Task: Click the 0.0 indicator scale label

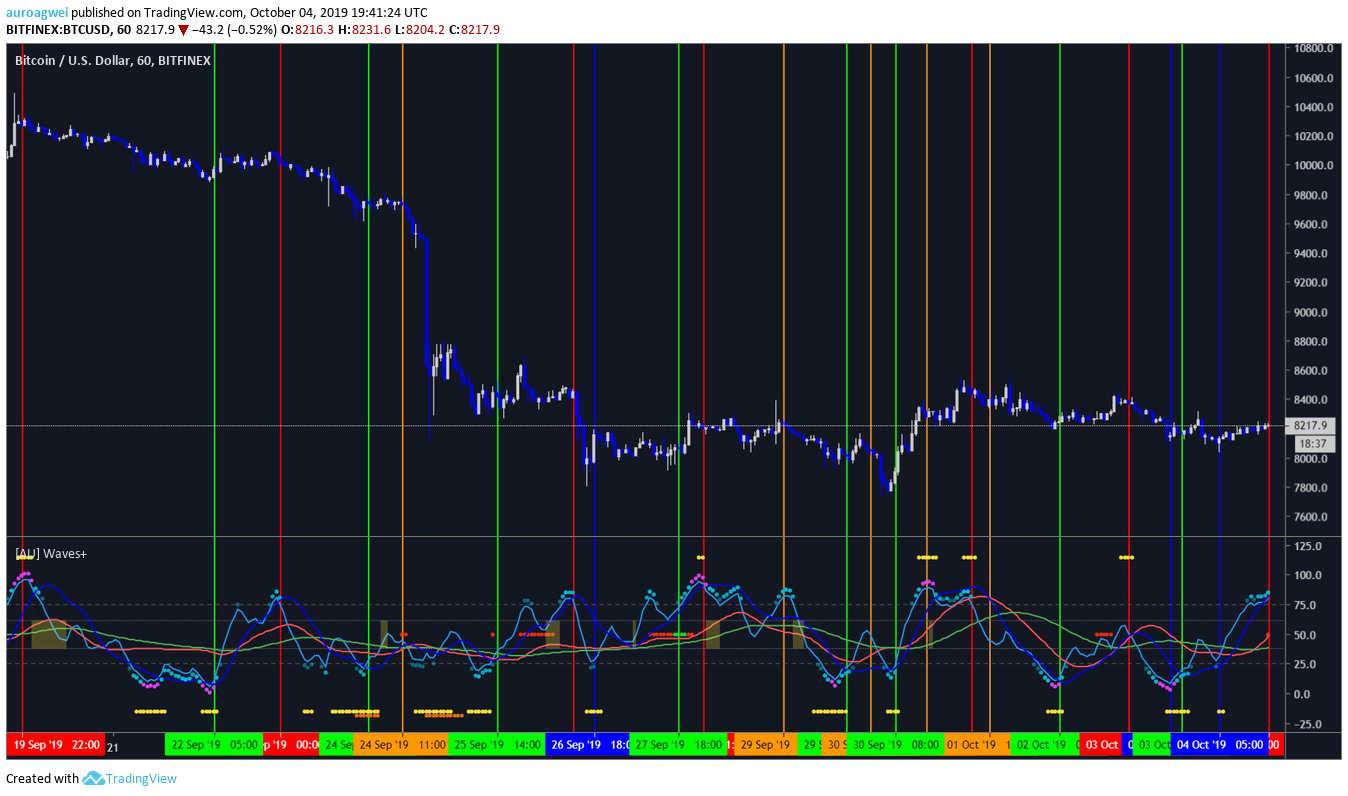Action: point(1302,694)
